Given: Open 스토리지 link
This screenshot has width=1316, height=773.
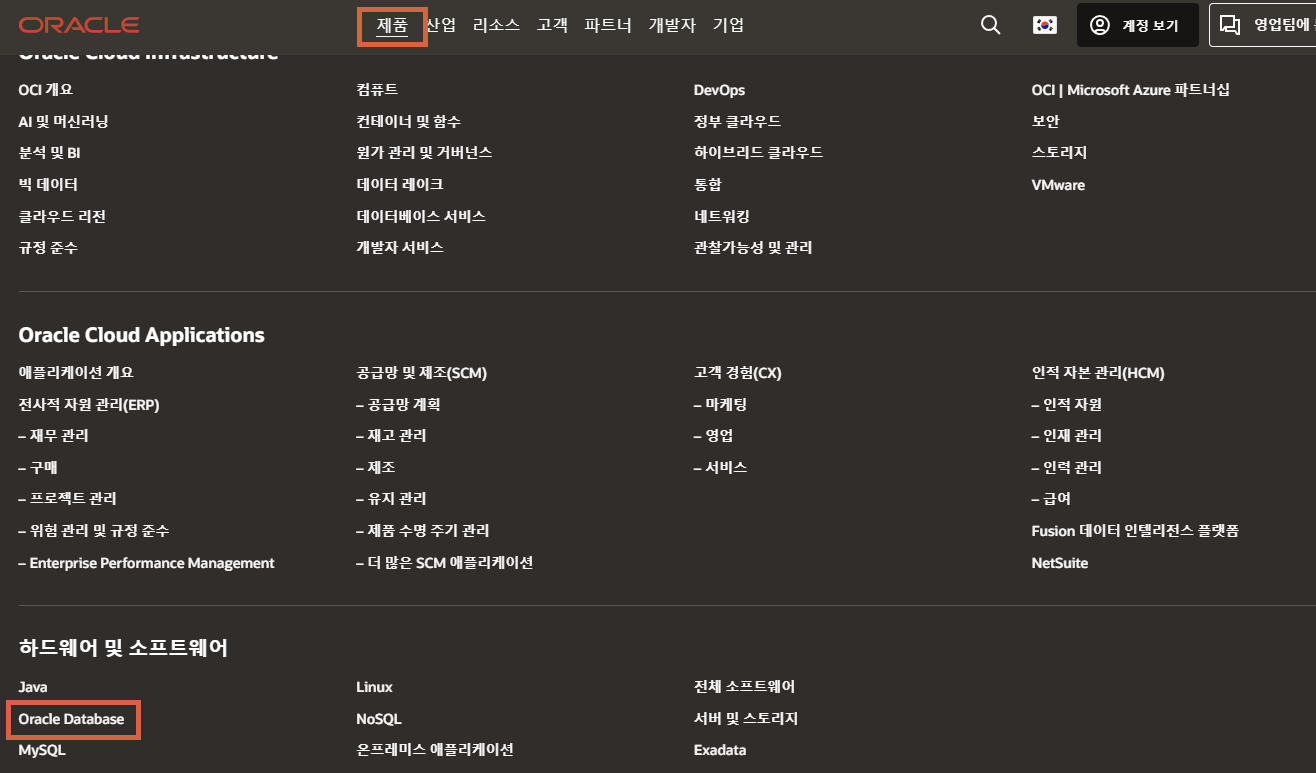Looking at the screenshot, I should tap(1059, 153).
